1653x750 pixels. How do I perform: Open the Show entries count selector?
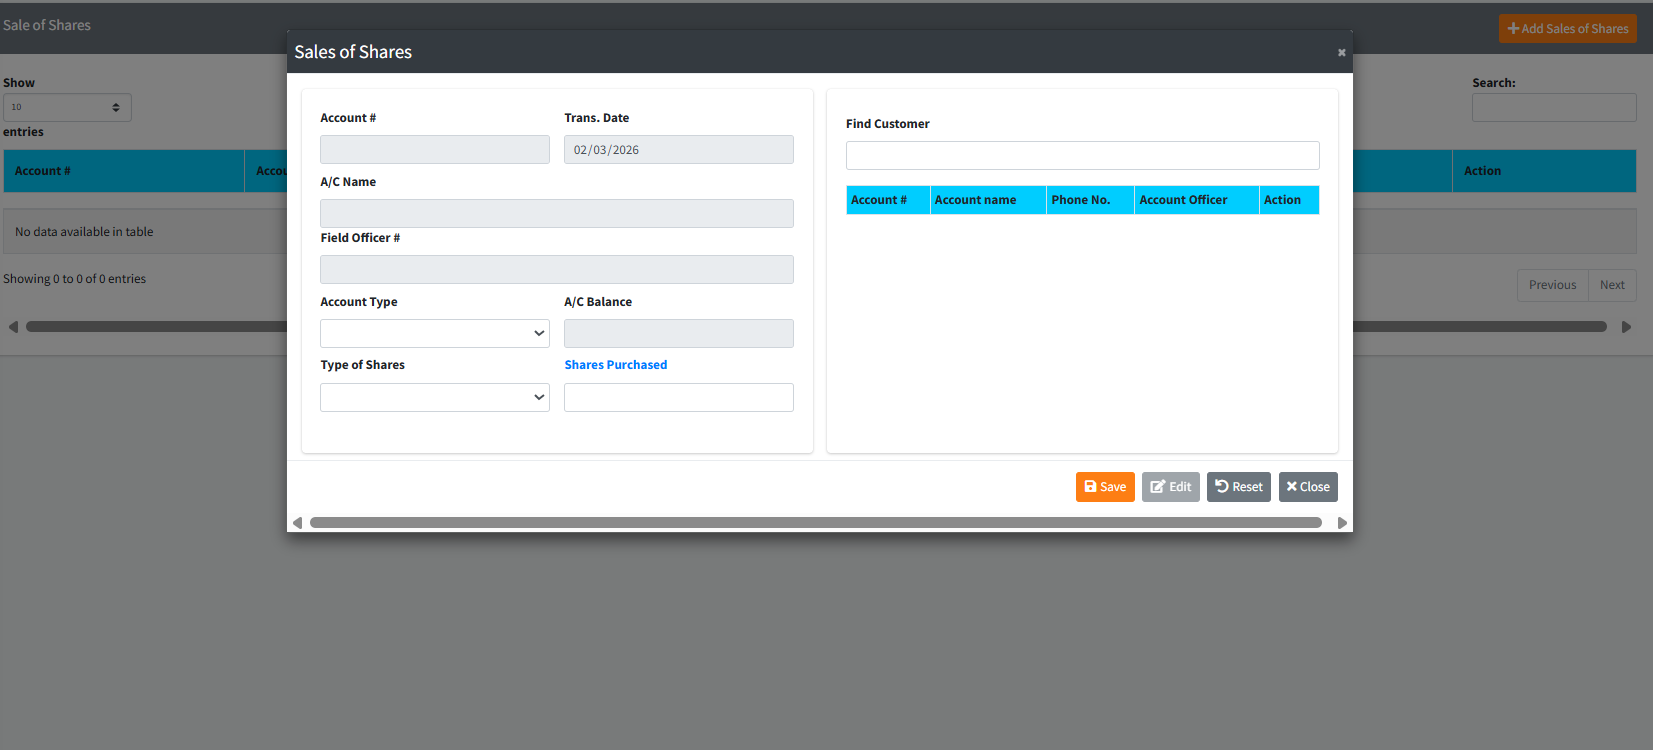(67, 107)
